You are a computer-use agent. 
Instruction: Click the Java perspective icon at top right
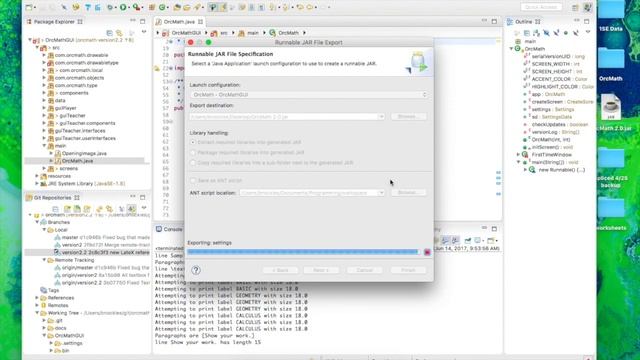click(587, 7)
